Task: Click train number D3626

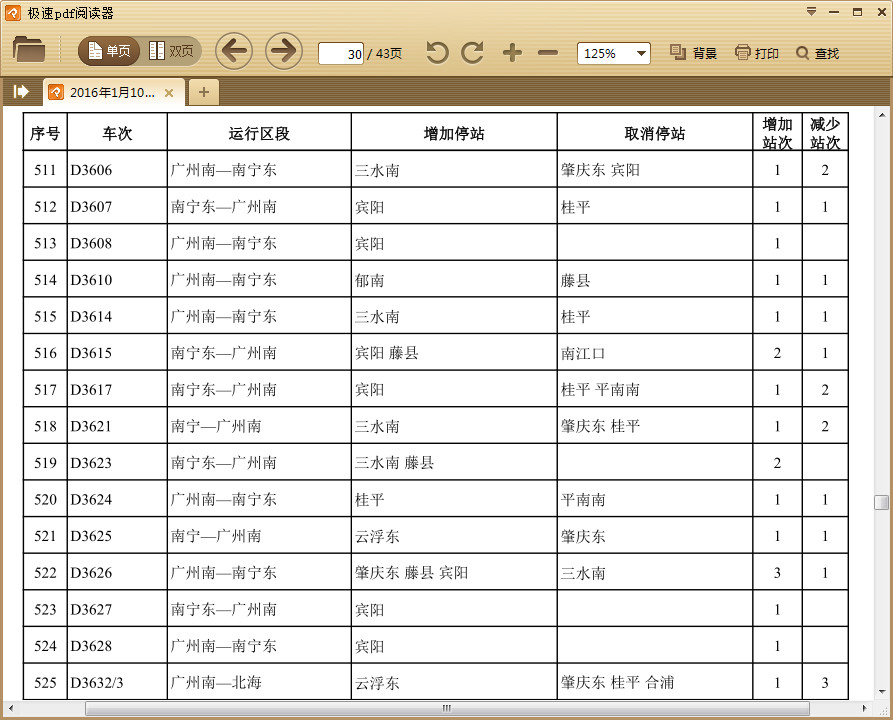Action: tap(91, 572)
